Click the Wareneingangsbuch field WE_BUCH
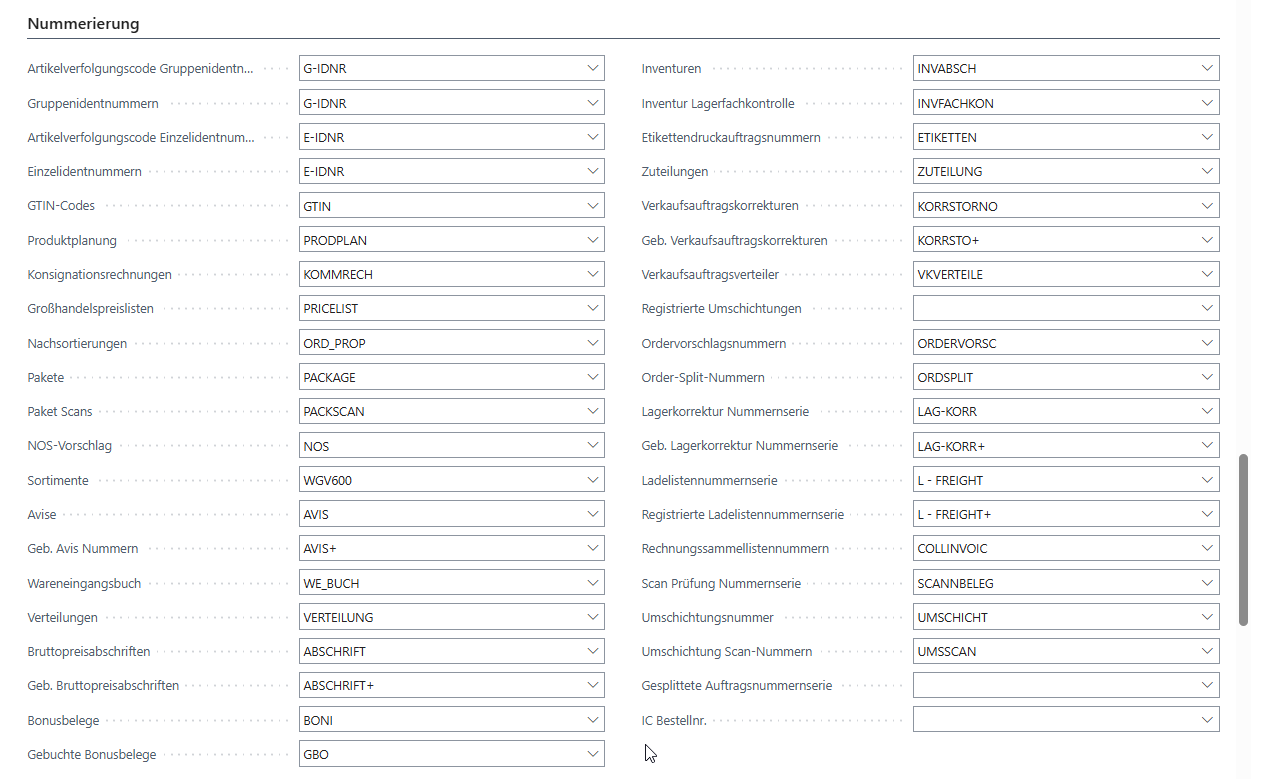 440,583
